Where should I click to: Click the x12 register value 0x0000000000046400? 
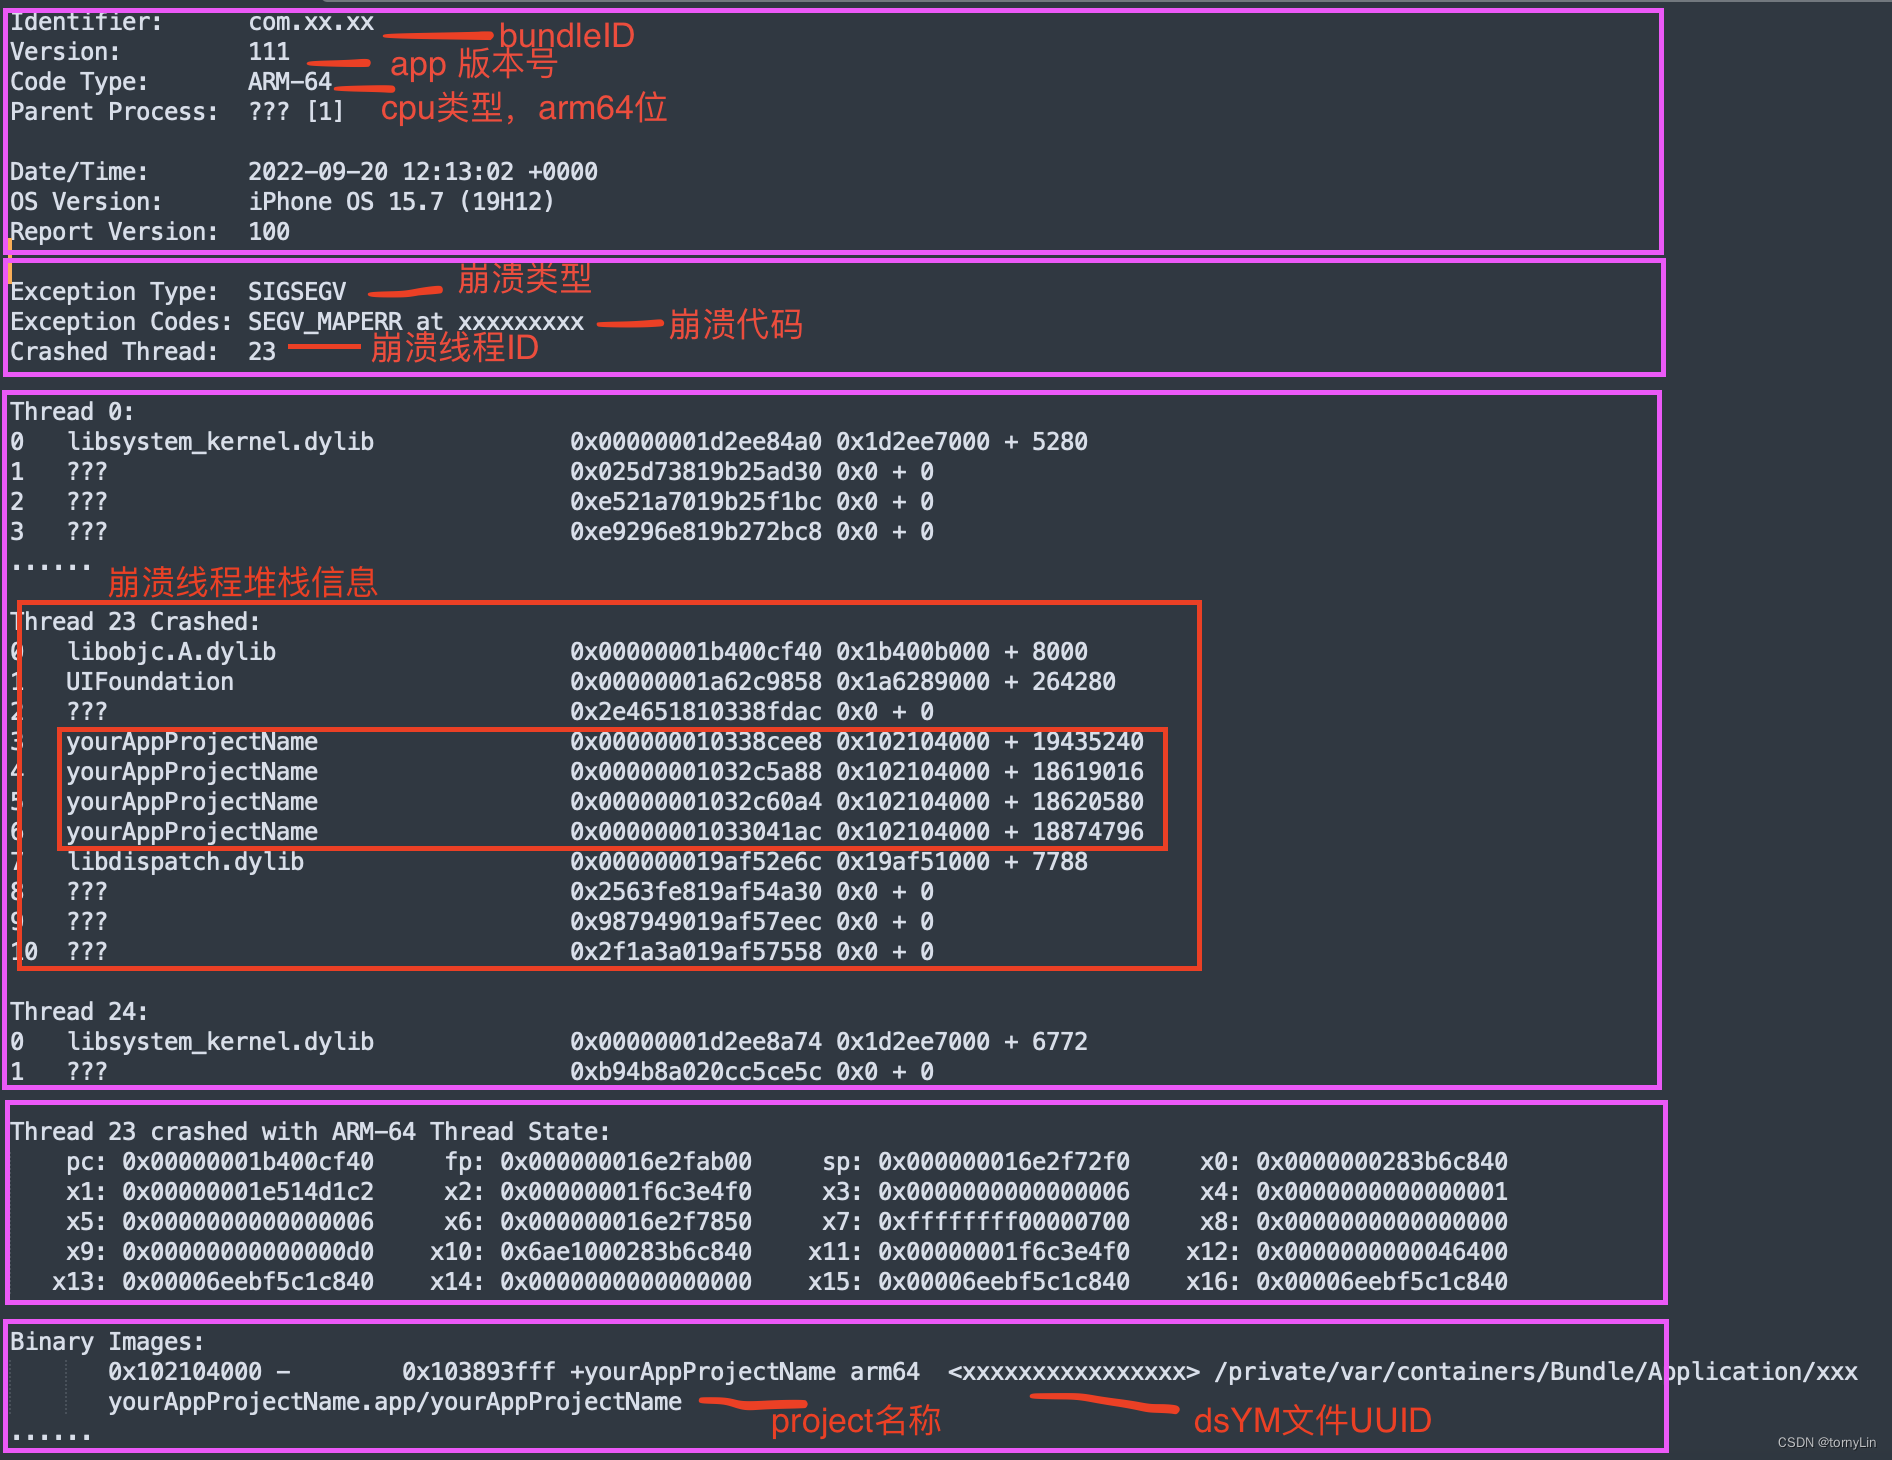click(1382, 1252)
